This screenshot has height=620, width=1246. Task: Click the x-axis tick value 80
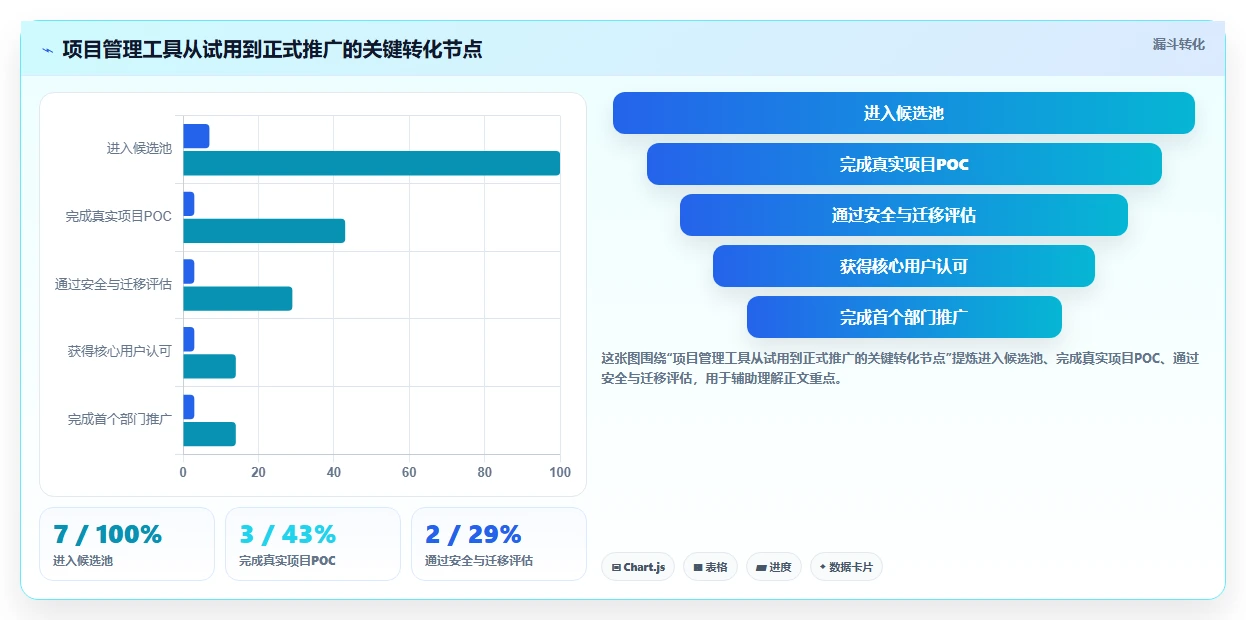tap(485, 472)
